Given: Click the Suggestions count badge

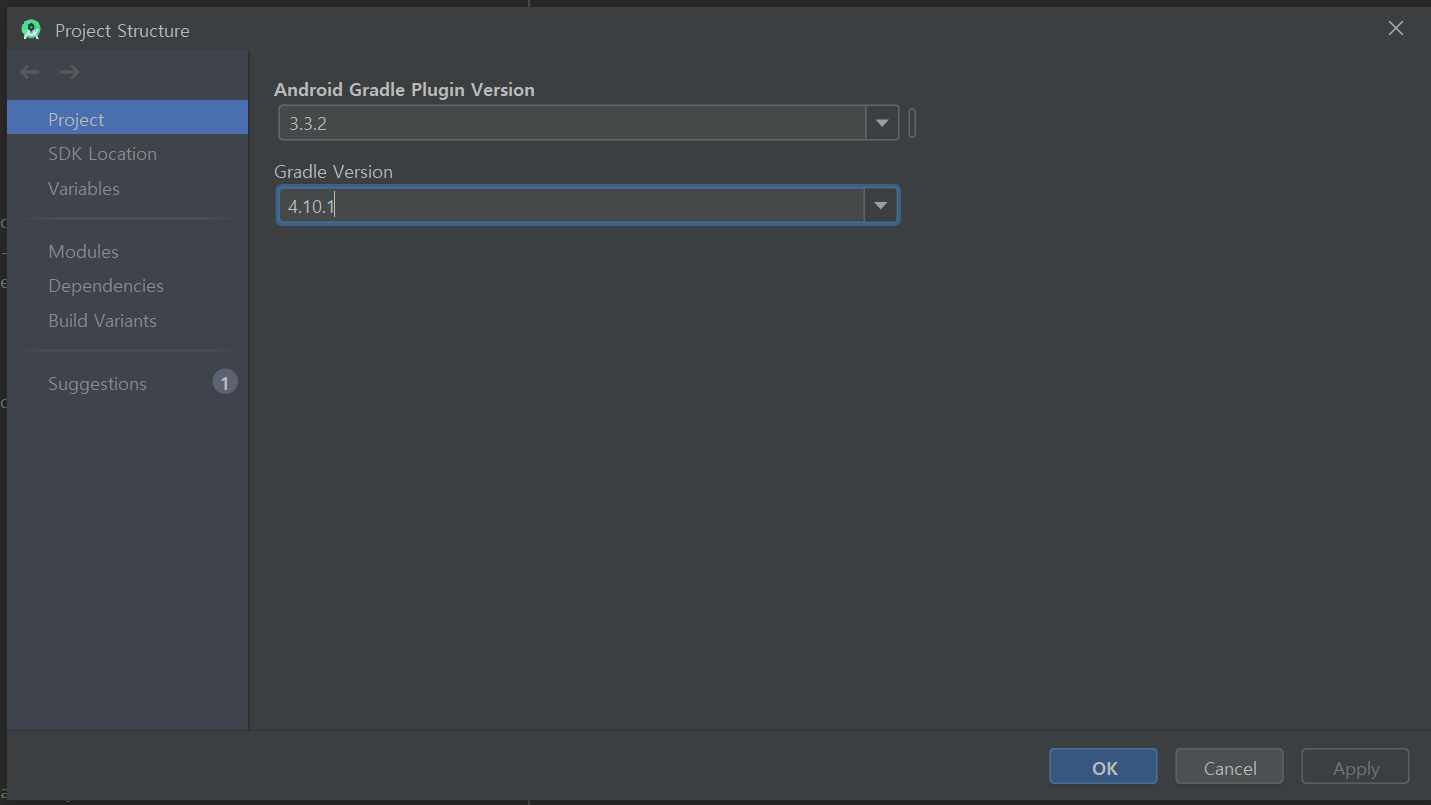Looking at the screenshot, I should click(x=225, y=383).
